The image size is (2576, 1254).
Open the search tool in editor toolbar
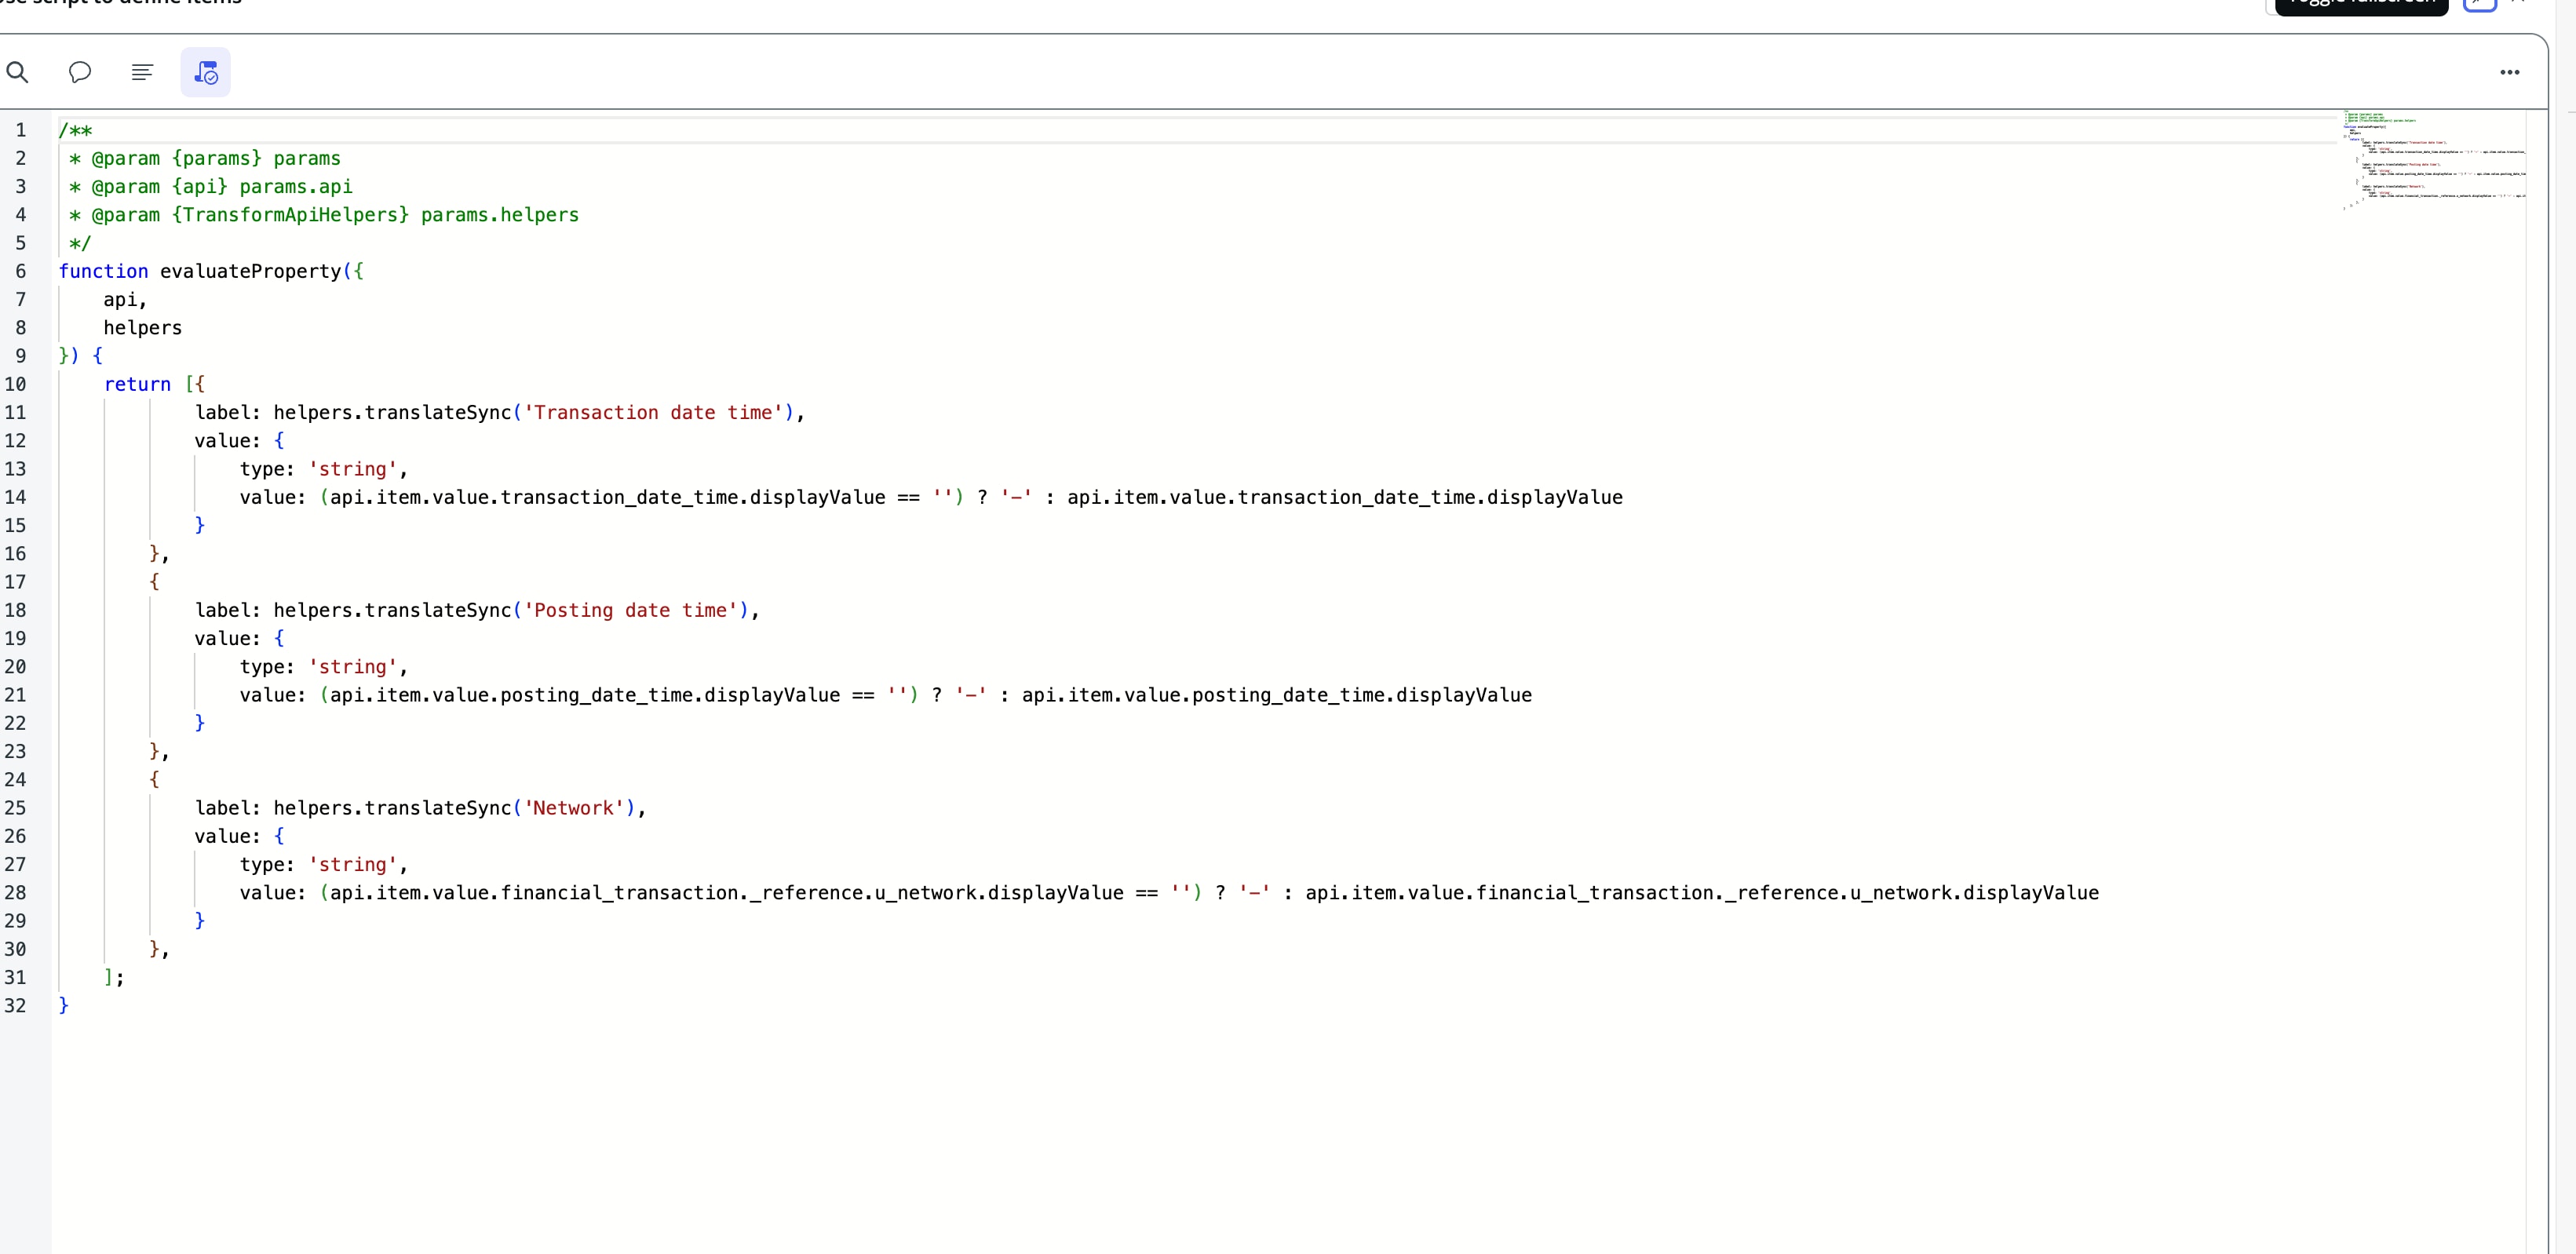point(17,72)
